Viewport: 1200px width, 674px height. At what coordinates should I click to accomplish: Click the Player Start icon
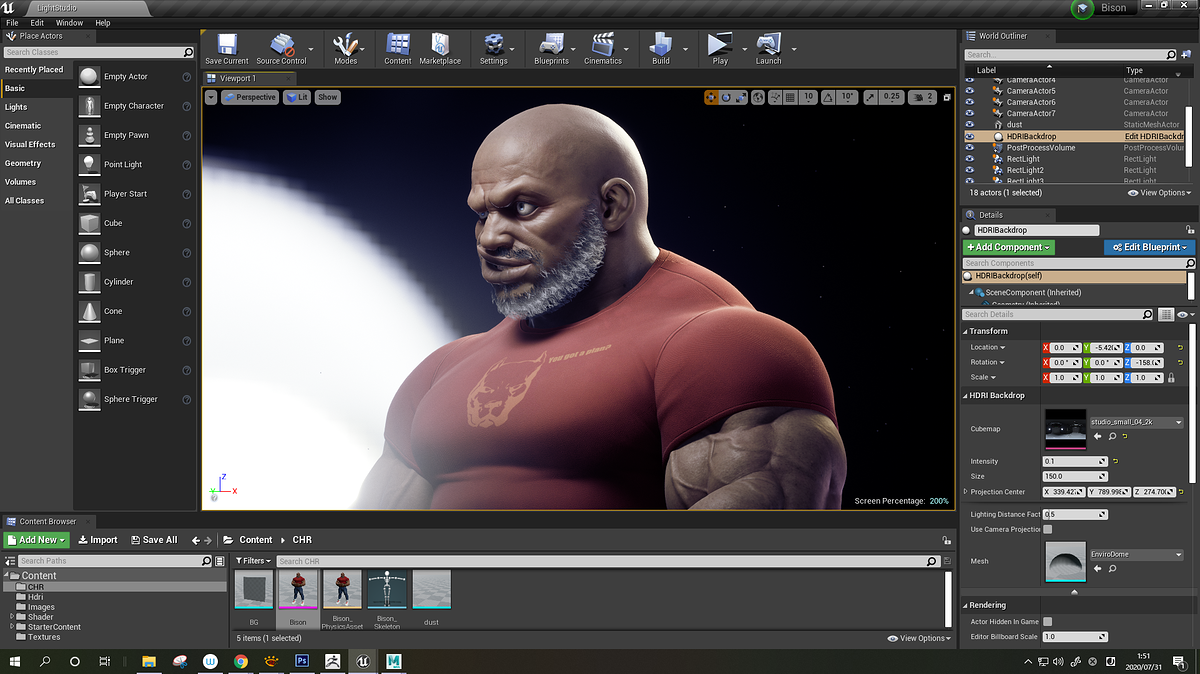coord(89,194)
